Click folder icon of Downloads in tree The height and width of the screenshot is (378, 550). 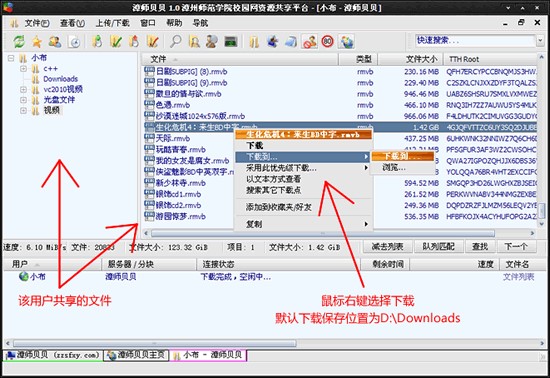point(35,79)
